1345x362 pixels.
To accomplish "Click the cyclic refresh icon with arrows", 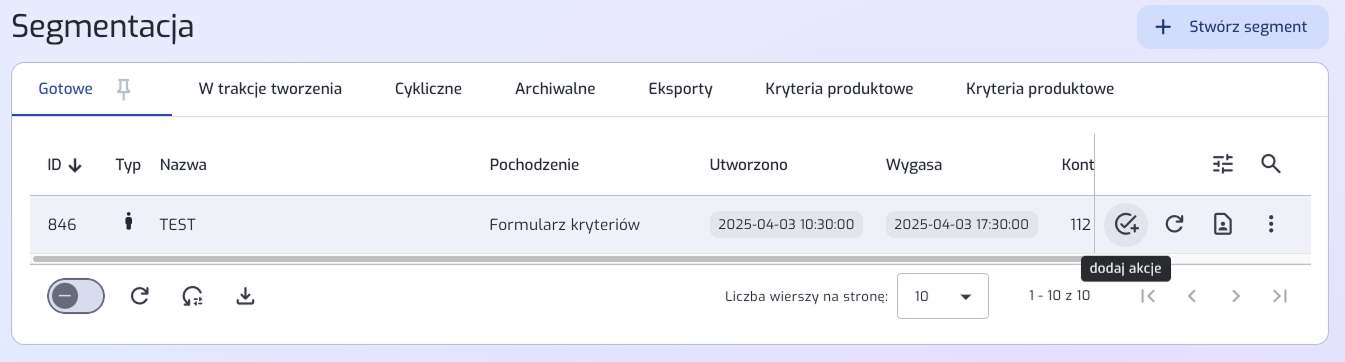I will tap(192, 296).
